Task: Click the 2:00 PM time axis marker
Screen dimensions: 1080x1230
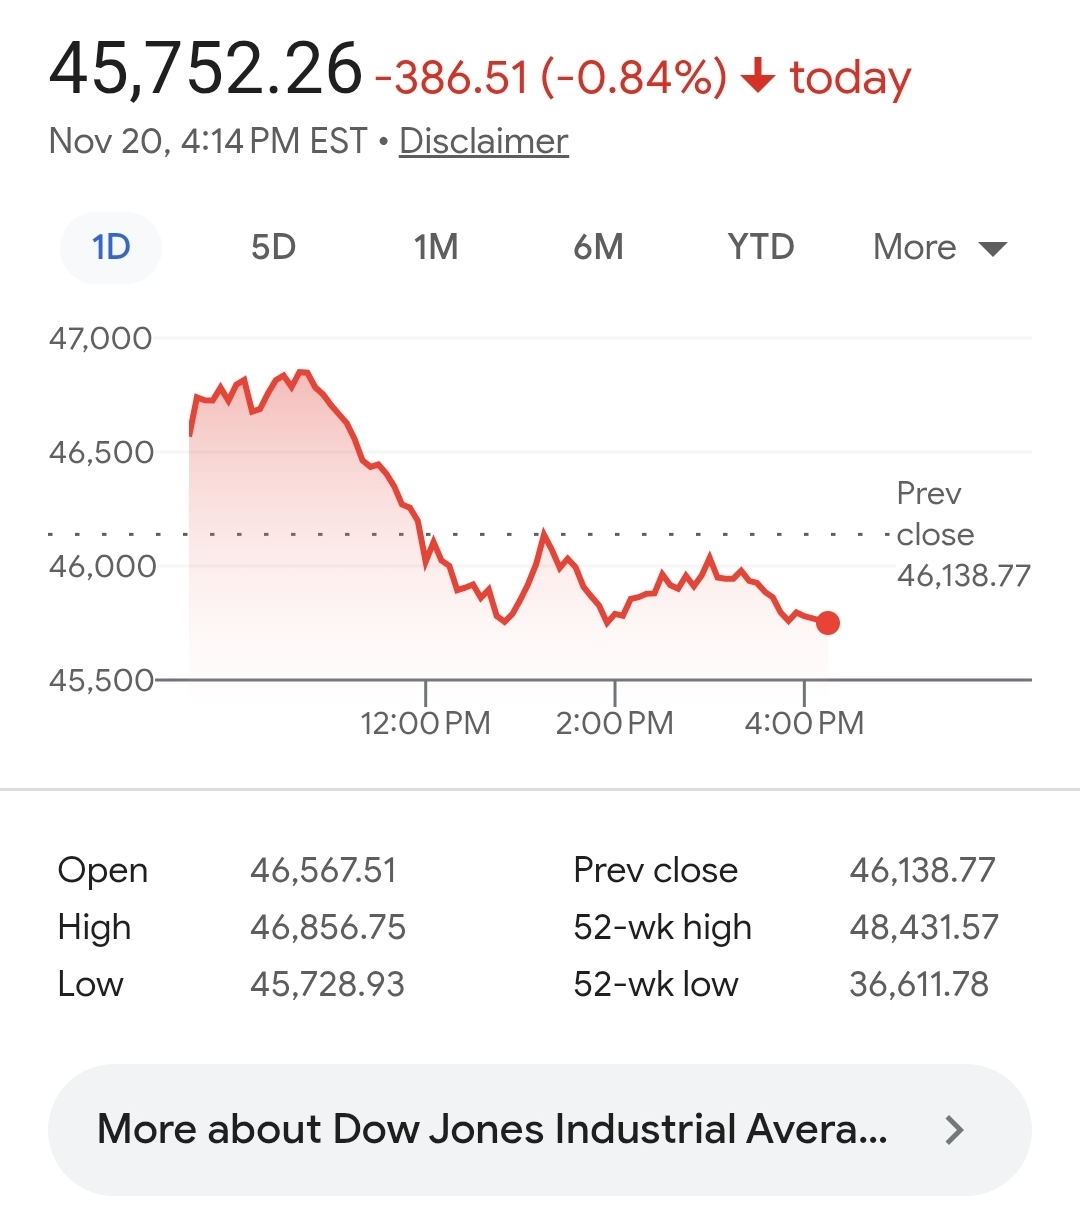Action: coord(614,722)
